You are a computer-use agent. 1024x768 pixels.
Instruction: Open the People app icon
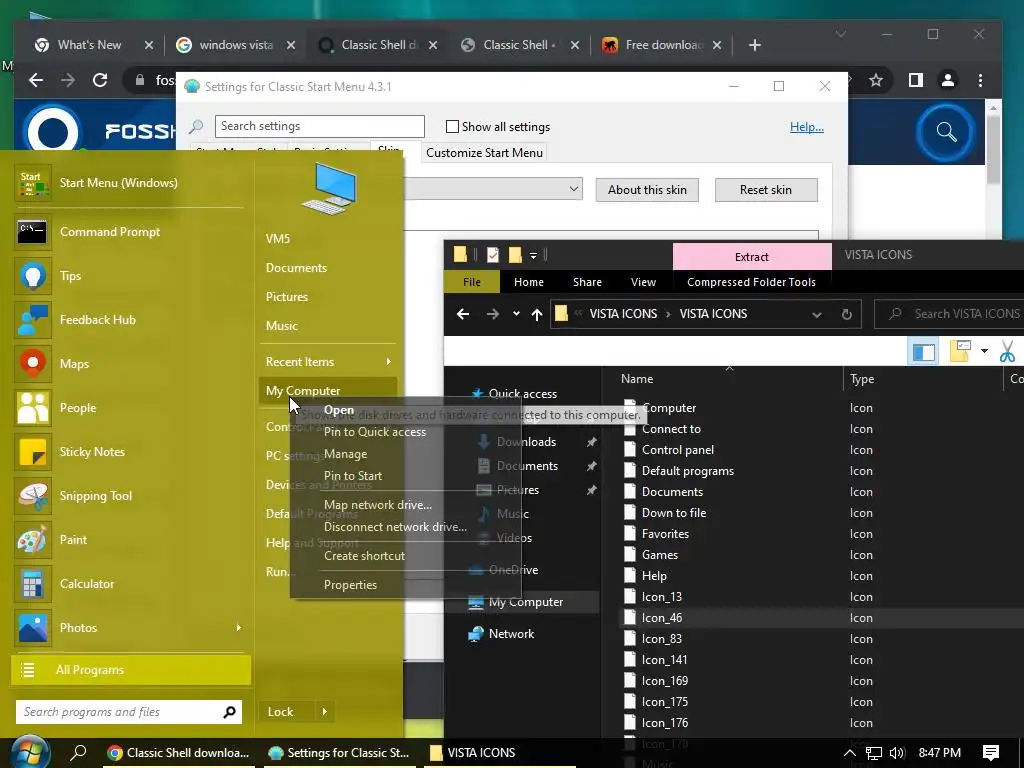(32, 408)
